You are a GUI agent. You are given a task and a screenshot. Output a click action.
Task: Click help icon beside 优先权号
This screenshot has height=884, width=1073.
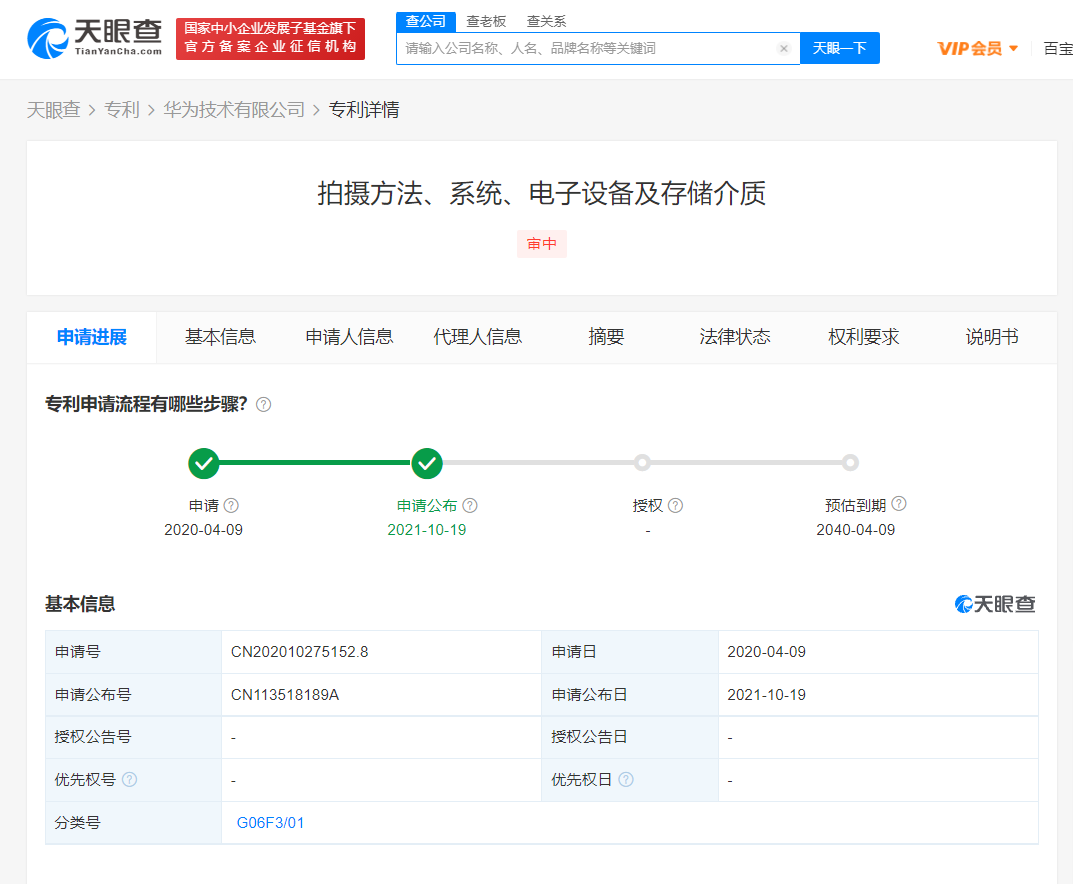[129, 780]
